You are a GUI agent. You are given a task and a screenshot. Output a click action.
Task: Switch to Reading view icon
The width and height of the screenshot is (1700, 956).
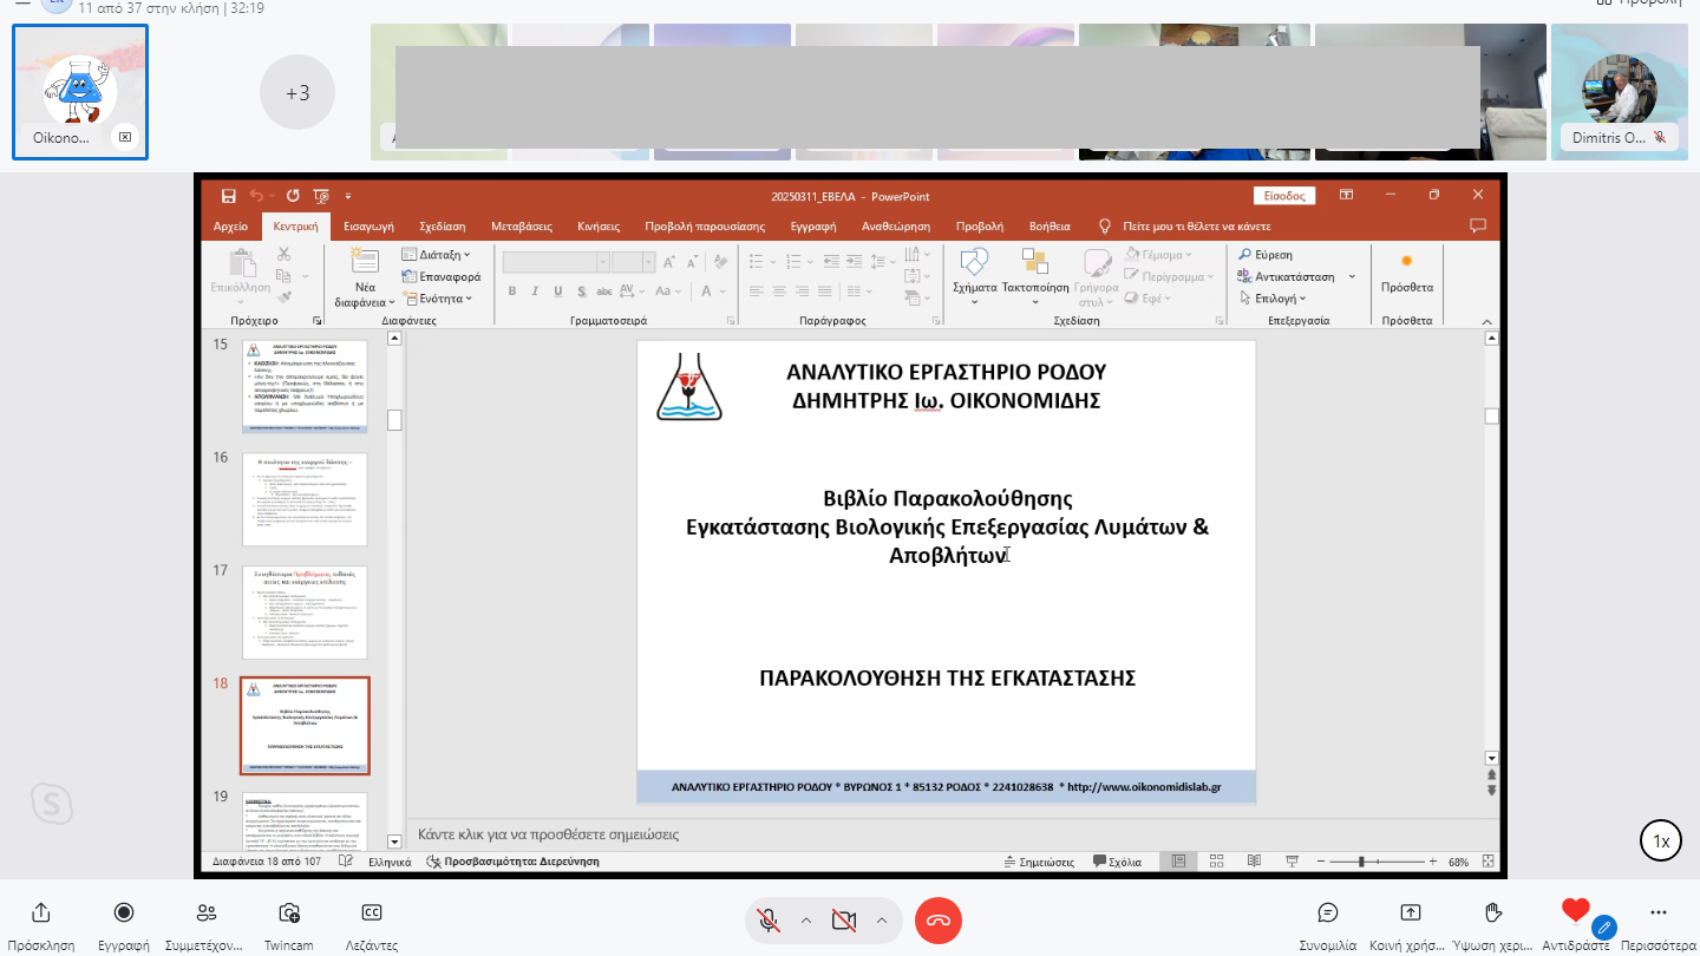click(1254, 861)
